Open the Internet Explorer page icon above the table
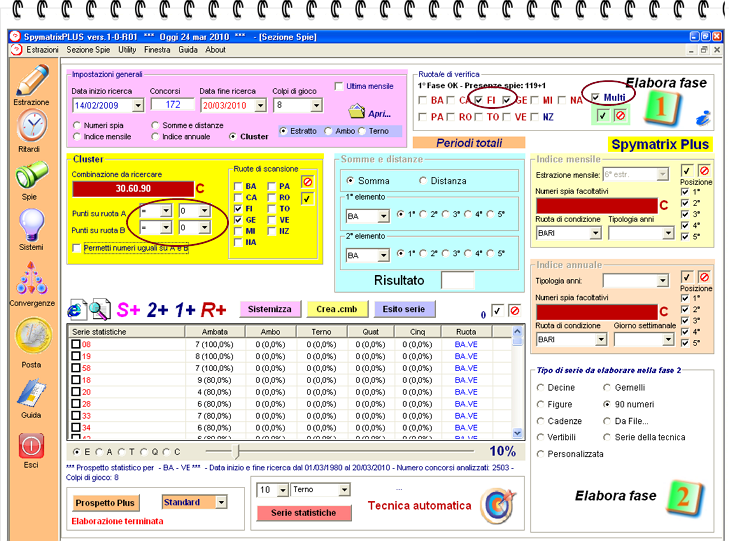Viewport: 729px width, 541px height. (x=76, y=309)
